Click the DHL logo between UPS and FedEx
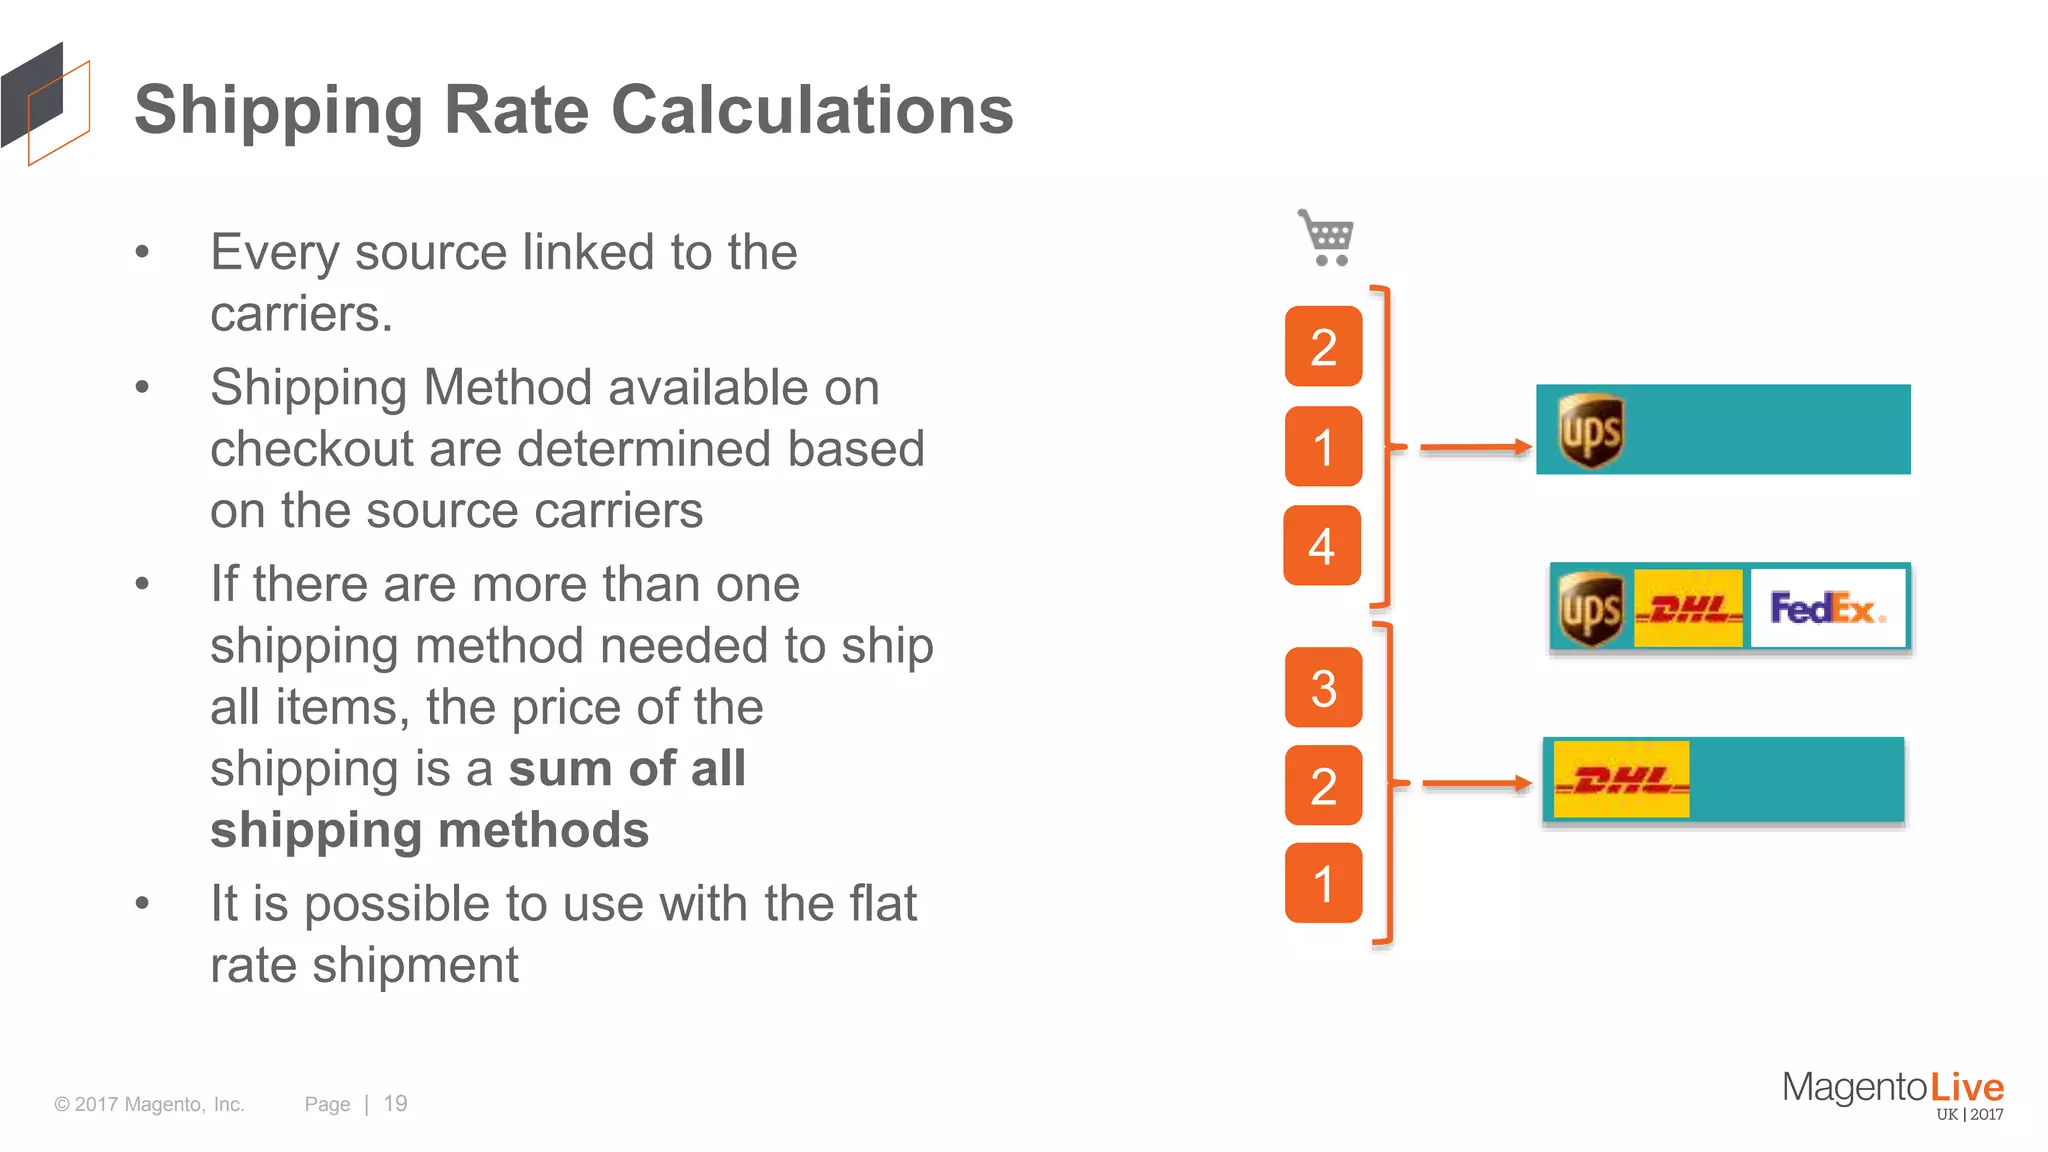The width and height of the screenshot is (2048, 1152). [1688, 608]
